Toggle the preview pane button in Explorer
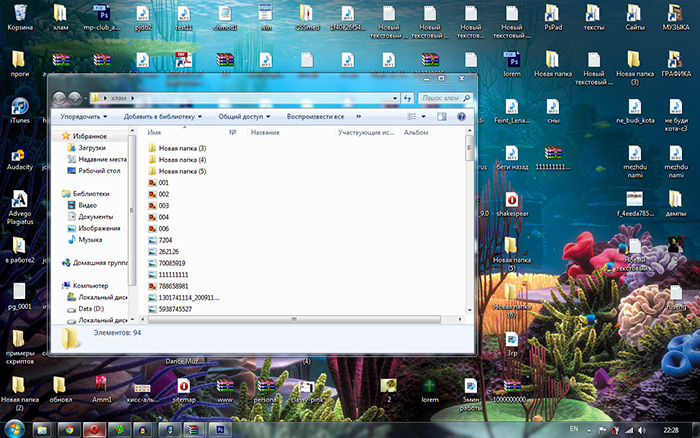Screen dimensions: 700x438 [444, 116]
